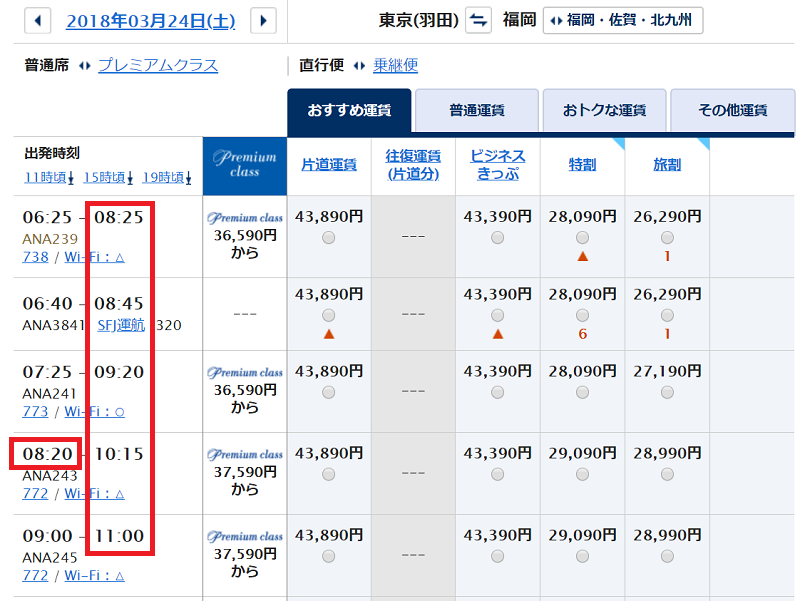Select 旅割 28,990円 radio for ANA243
The width and height of the screenshot is (800, 602).
coord(667,474)
